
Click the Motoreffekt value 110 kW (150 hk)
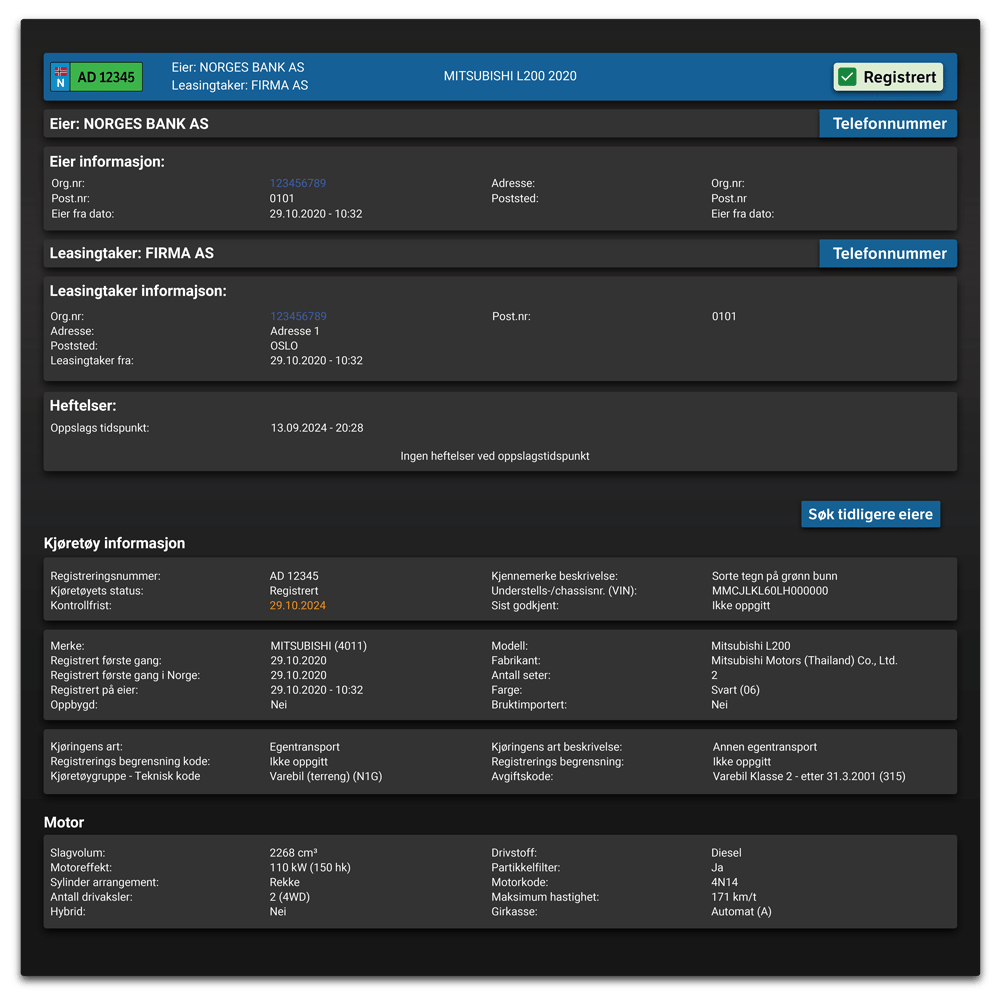point(310,867)
